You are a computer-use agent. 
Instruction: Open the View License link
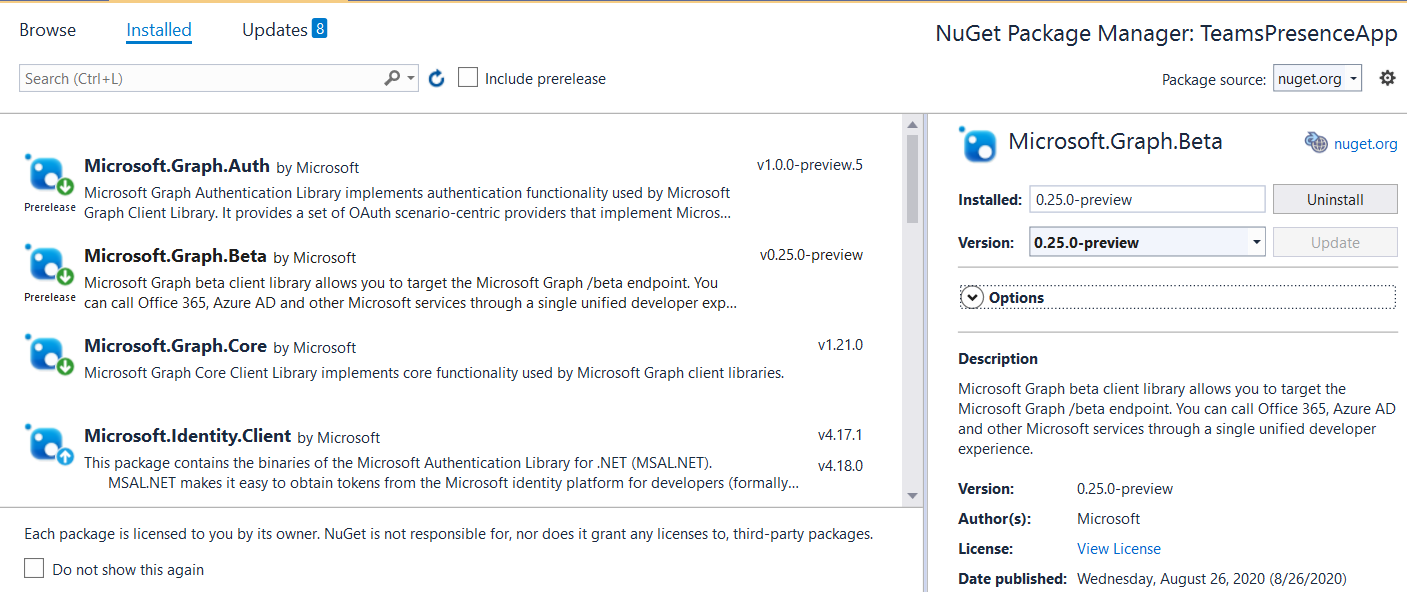[1118, 549]
